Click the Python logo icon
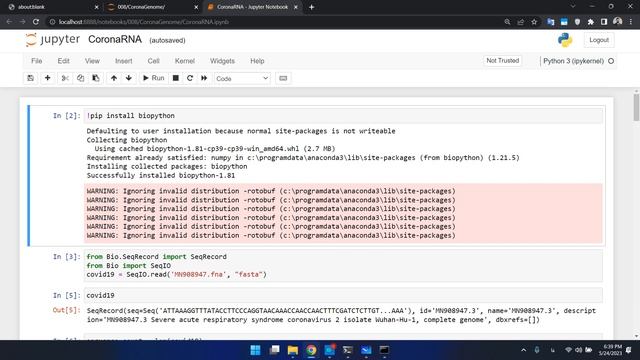The image size is (640, 360). [565, 40]
